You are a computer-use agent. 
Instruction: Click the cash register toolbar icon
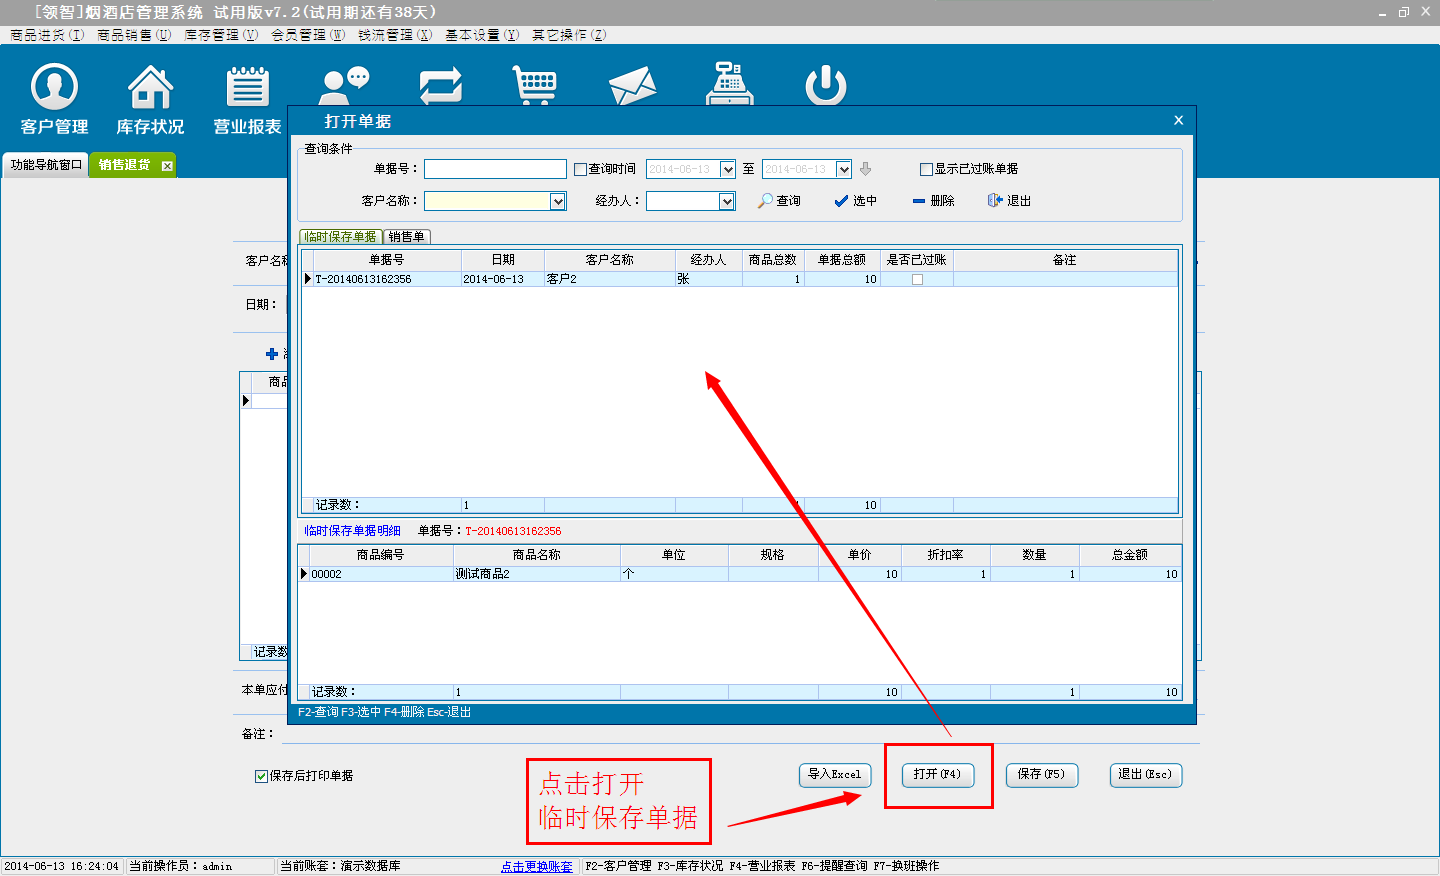[729, 84]
